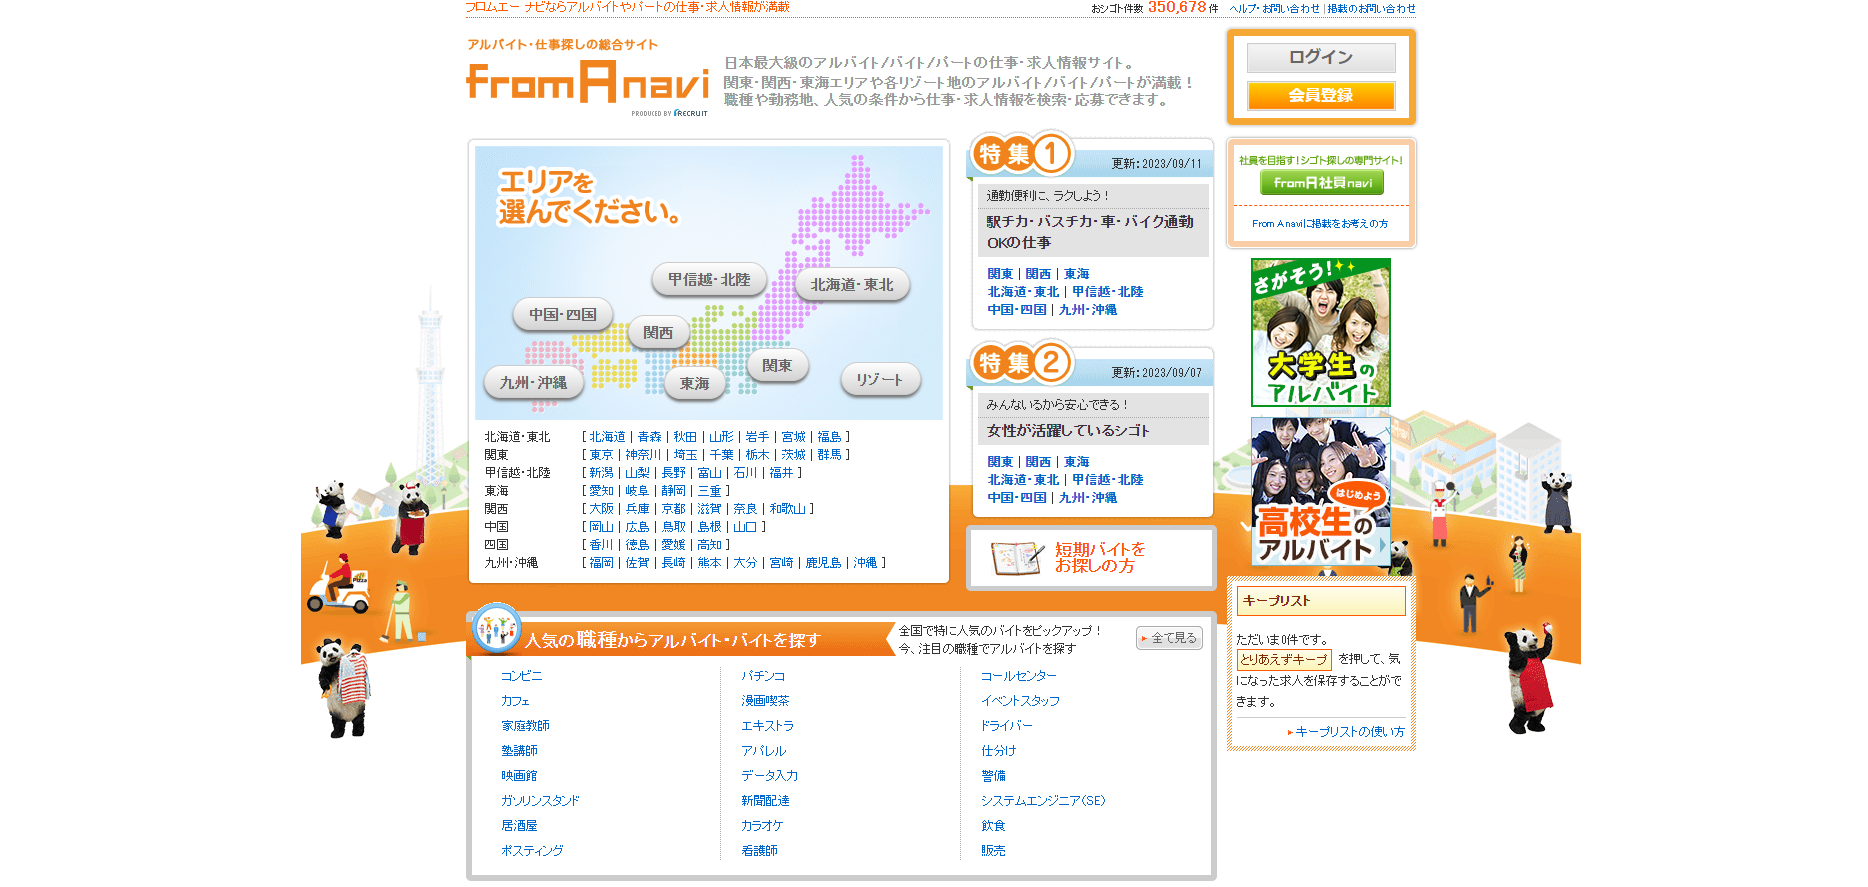Click 九州・沖縄 under 特集1
Image resolution: width=1868 pixels, height=887 pixels.
point(1088,310)
